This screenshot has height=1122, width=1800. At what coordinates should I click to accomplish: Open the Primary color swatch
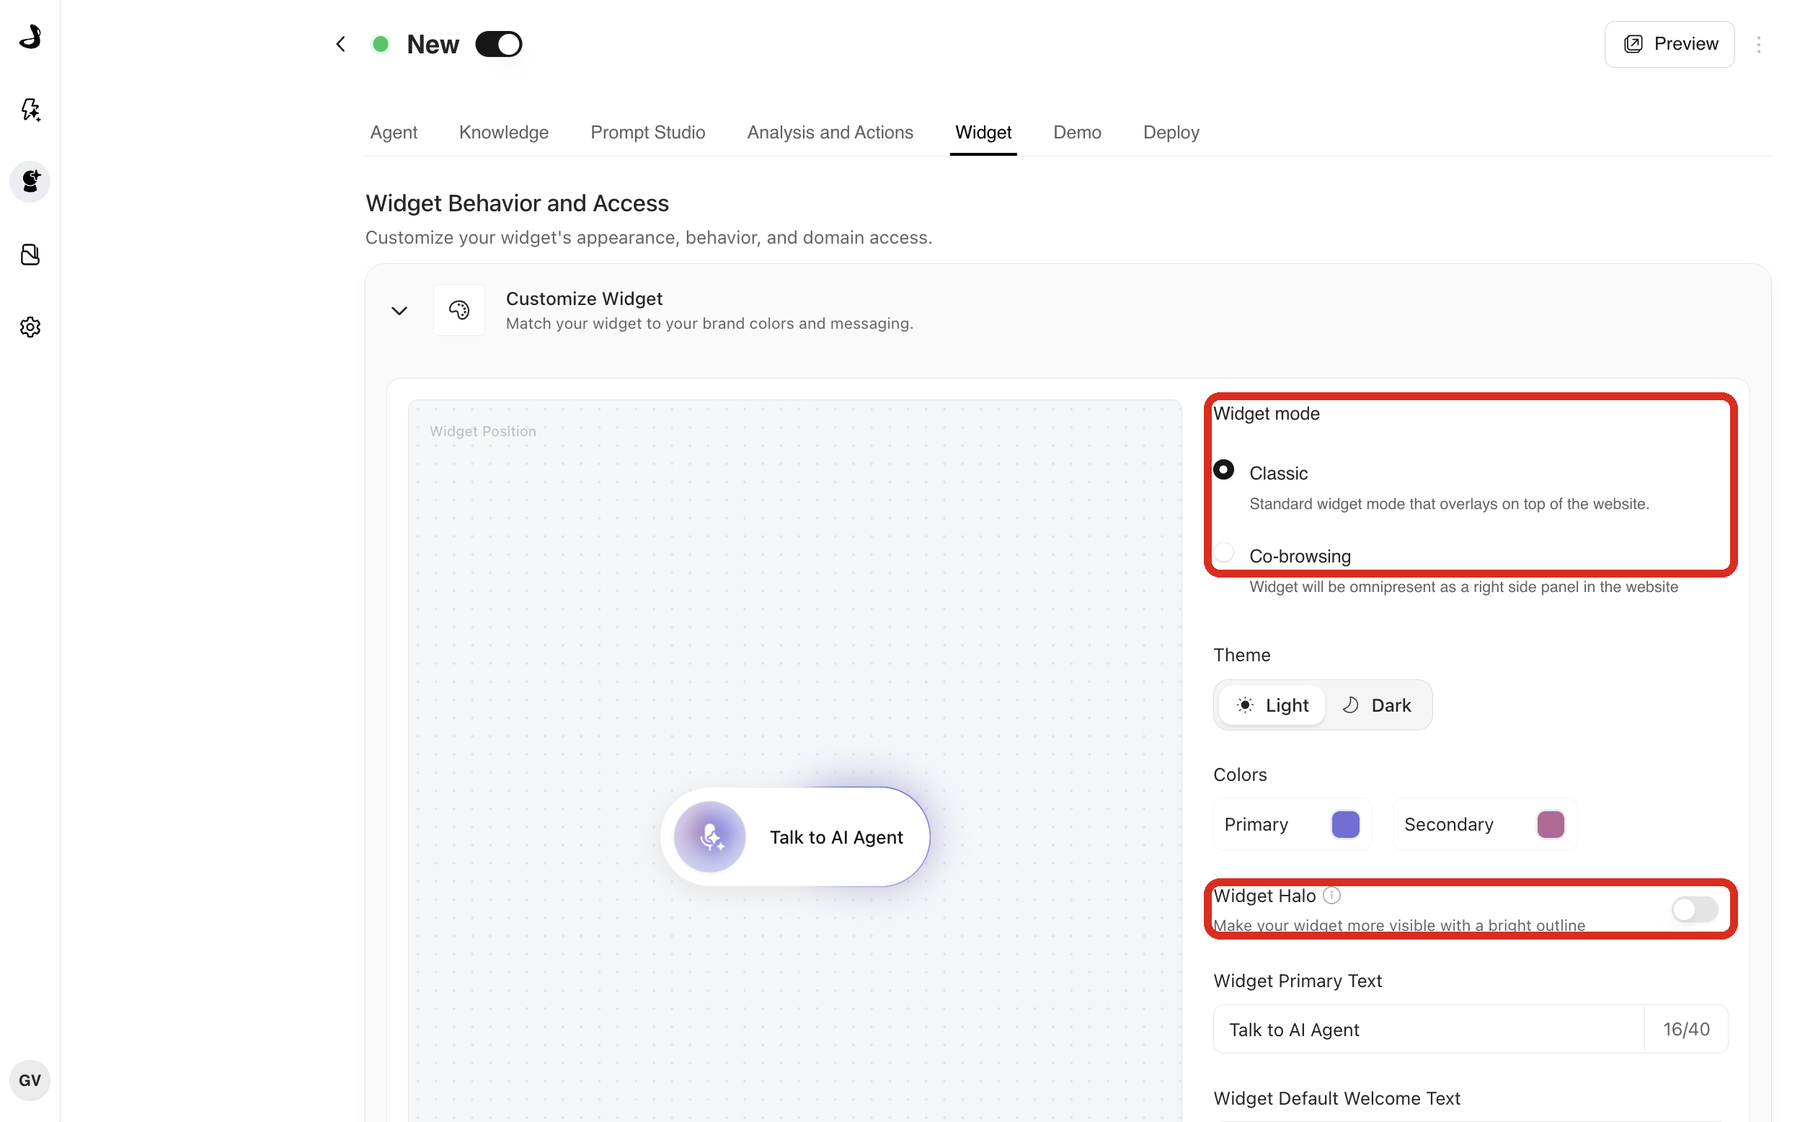(x=1345, y=824)
